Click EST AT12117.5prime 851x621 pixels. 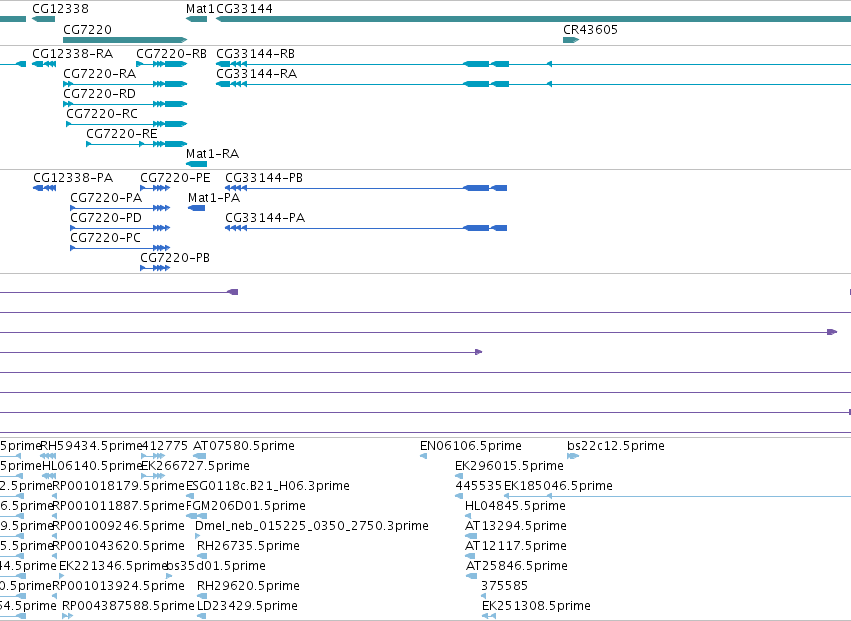(470, 556)
